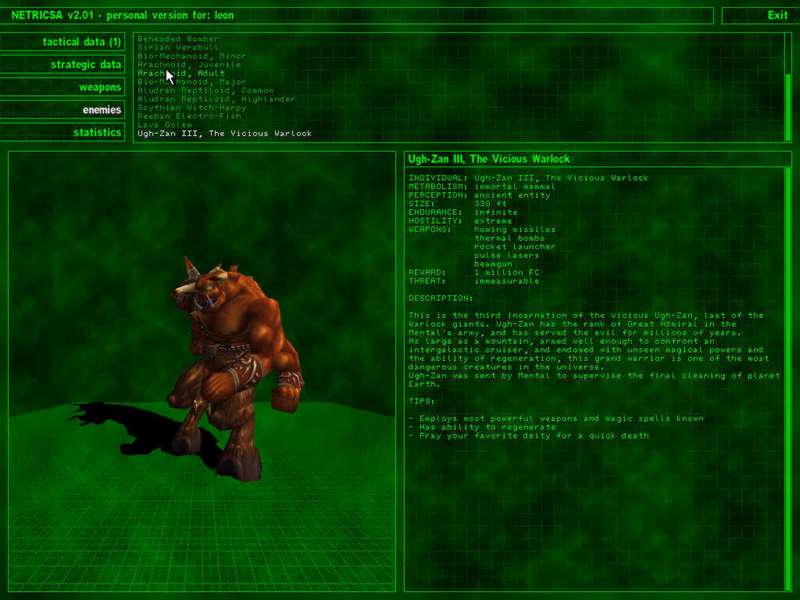Switch to the strategic data tab
Viewport: 800px width, 600px height.
tap(62, 64)
